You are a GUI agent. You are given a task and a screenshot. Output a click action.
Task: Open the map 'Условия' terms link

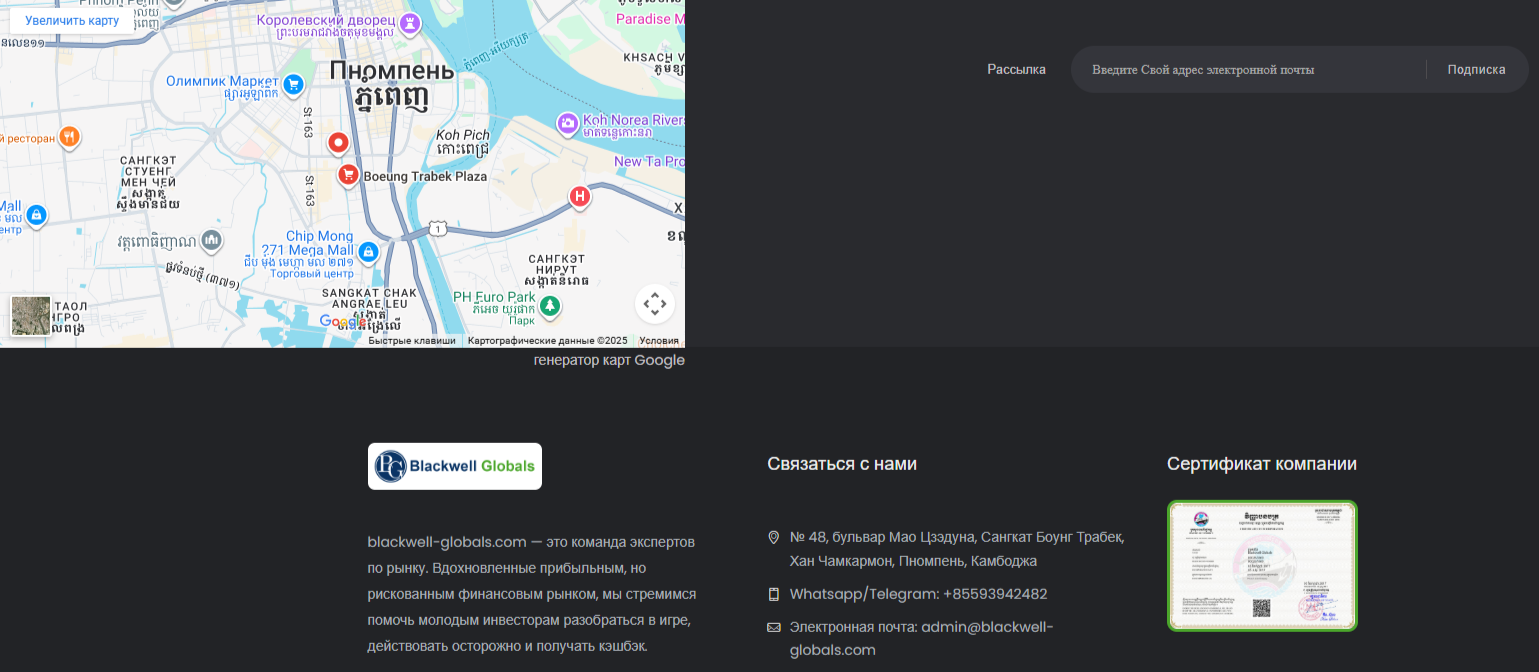pos(659,341)
